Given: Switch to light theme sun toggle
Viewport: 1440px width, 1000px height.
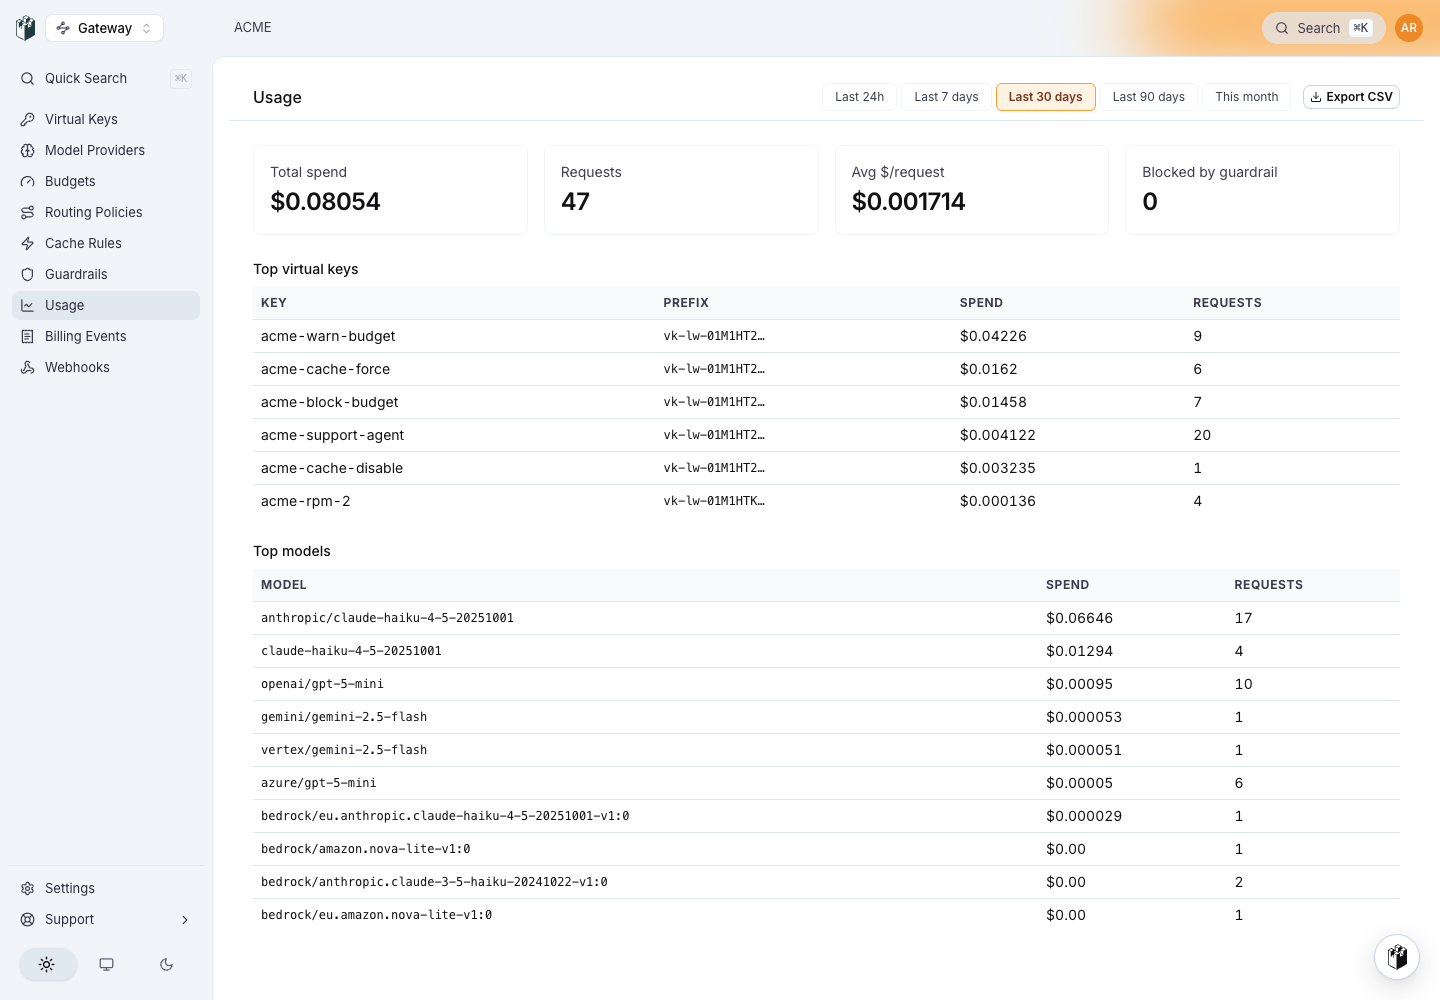Looking at the screenshot, I should pos(47,964).
